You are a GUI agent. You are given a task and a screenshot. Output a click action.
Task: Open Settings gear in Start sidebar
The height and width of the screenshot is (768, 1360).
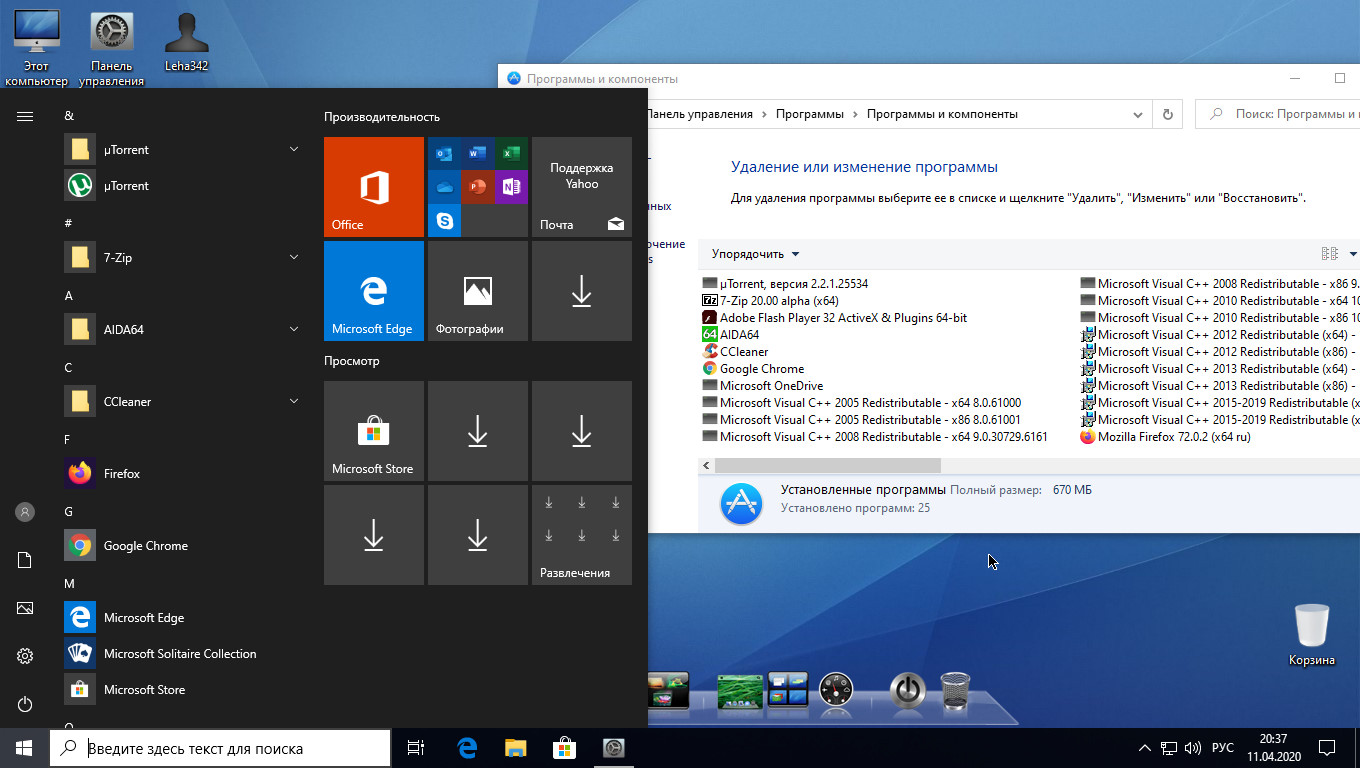coord(25,656)
